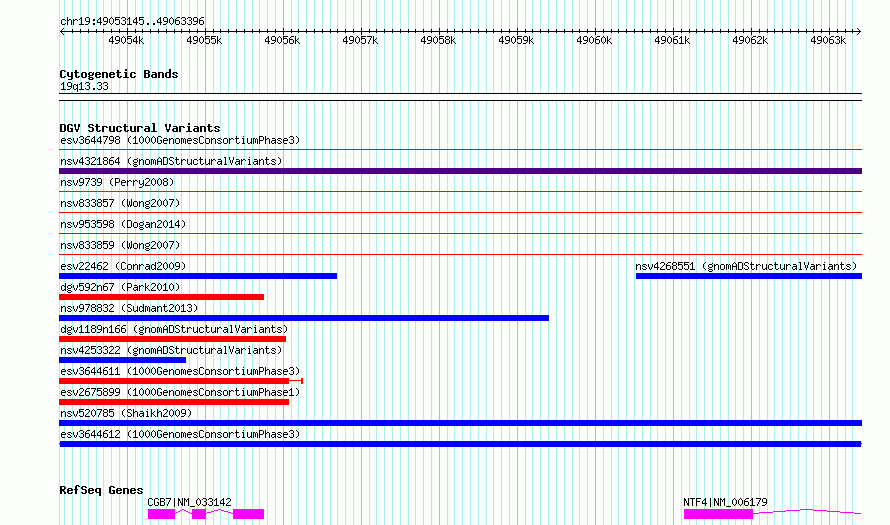Viewport: 890px width, 525px height.
Task: Click the dgv1189n166 gnomAD label
Action: (174, 329)
